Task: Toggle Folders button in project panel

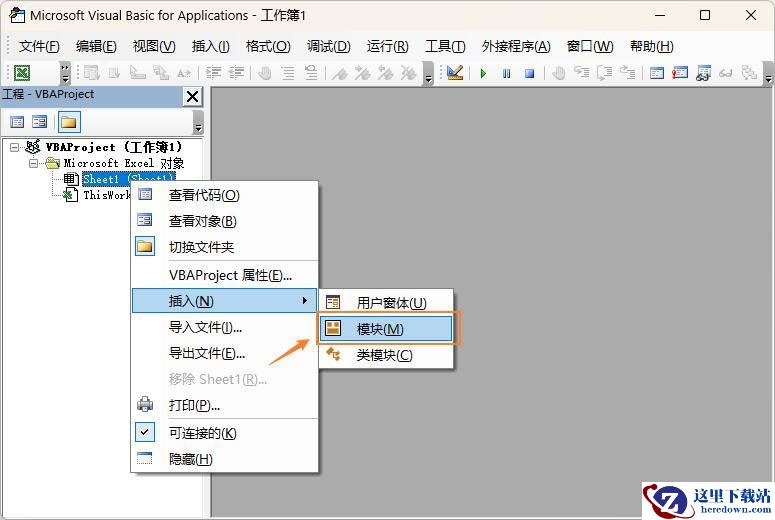Action: 69,122
